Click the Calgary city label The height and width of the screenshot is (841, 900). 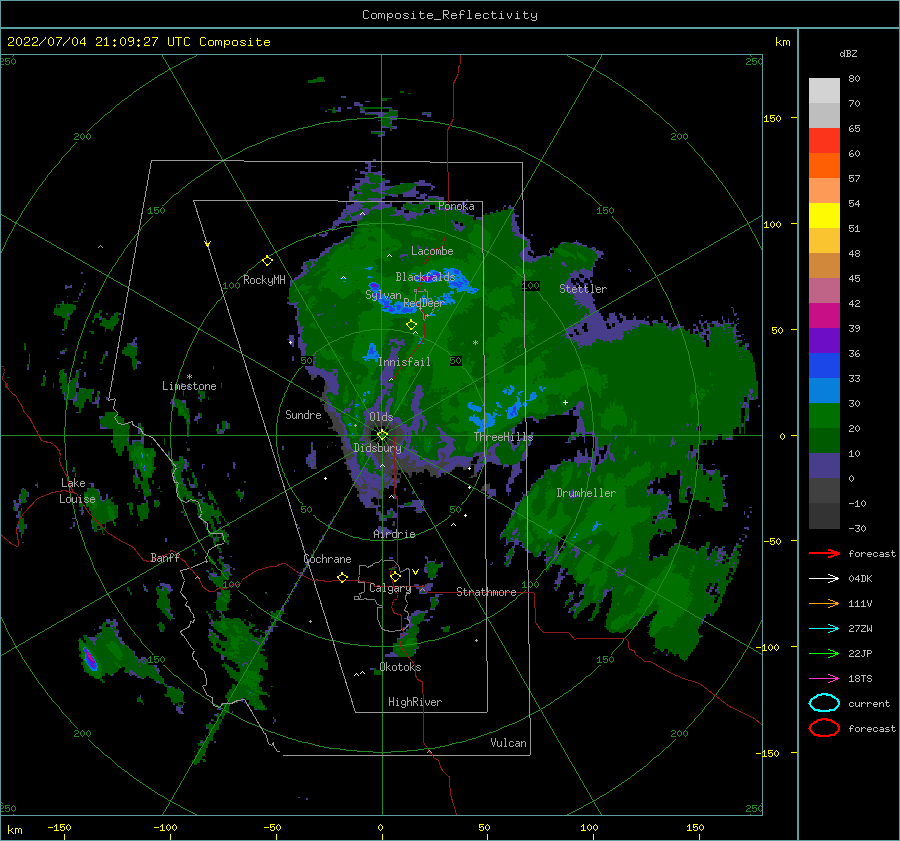[x=390, y=588]
